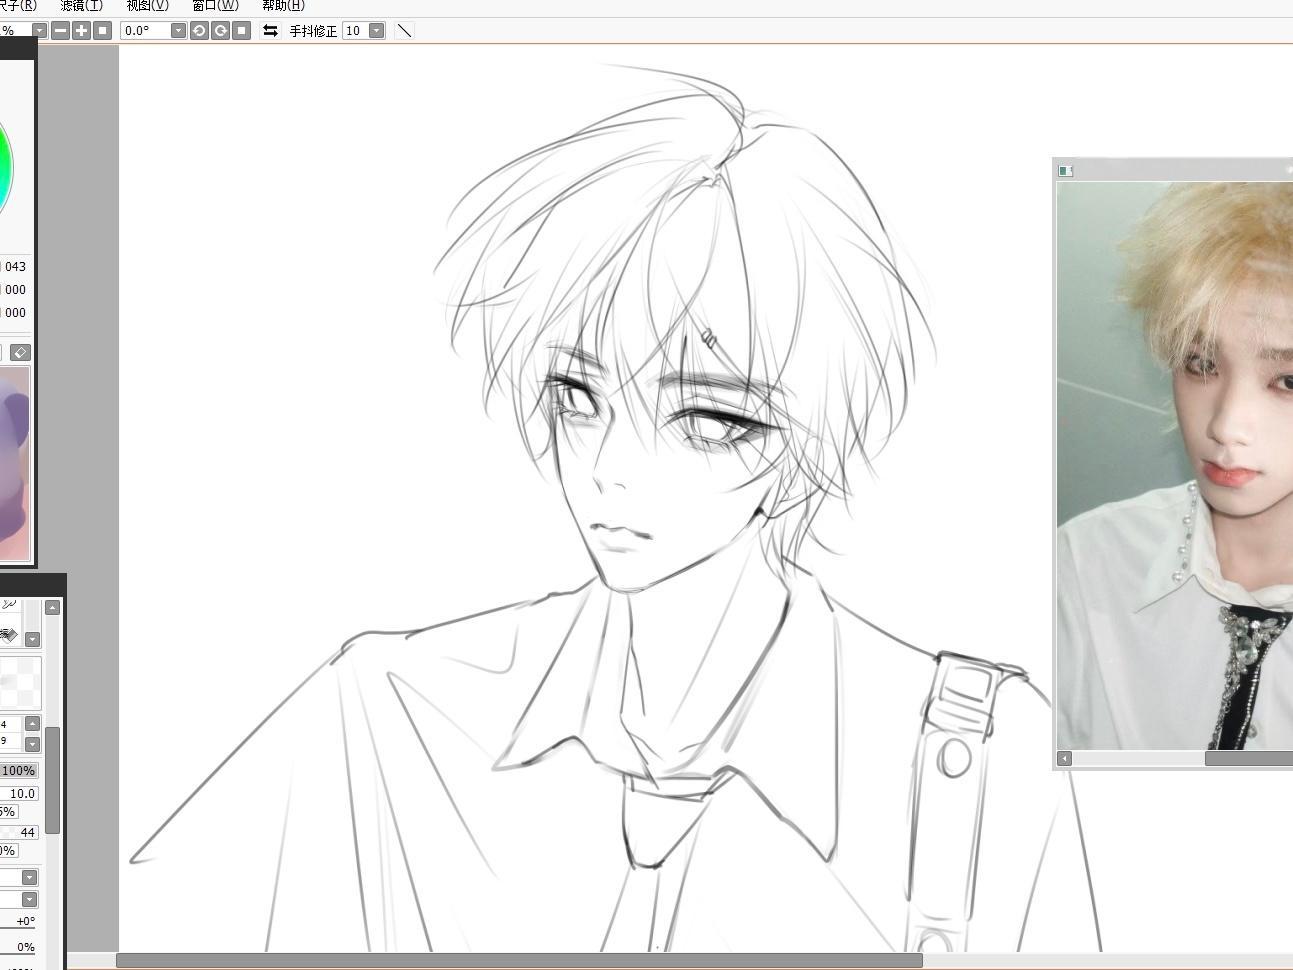1293x970 pixels.
Task: Click the tool tray scroll down arrow
Action: [x=32, y=639]
